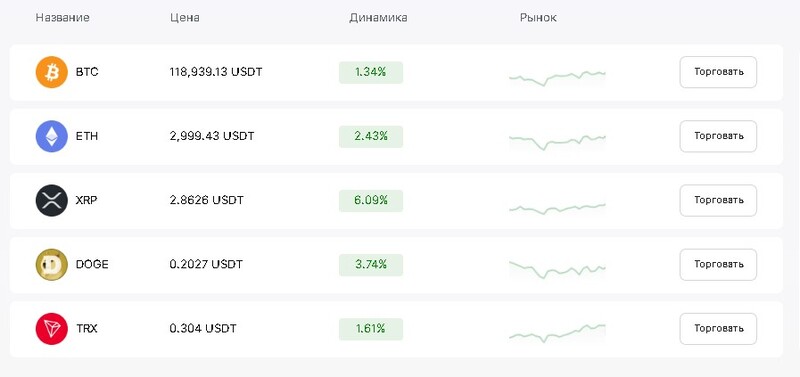Click the Динамика column header
The image size is (800, 377).
pos(378,18)
